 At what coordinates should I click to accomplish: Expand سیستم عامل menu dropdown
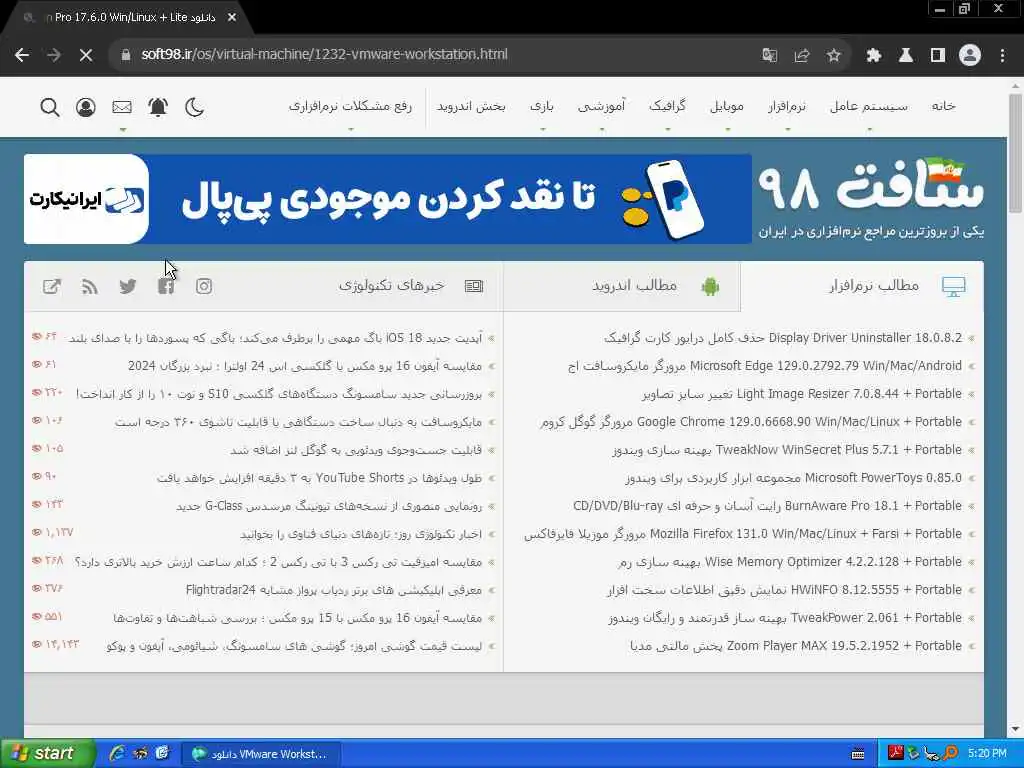point(869,106)
